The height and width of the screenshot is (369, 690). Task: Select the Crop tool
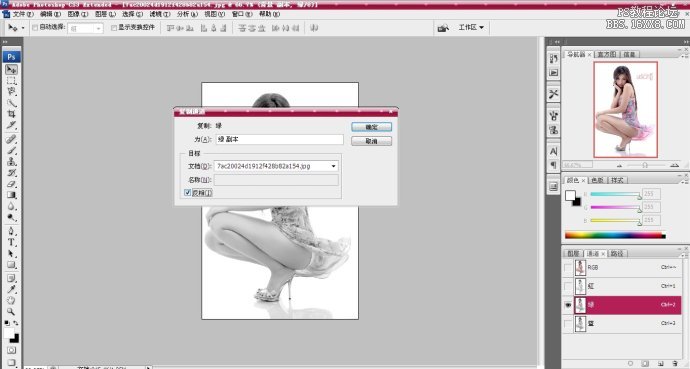(11, 114)
